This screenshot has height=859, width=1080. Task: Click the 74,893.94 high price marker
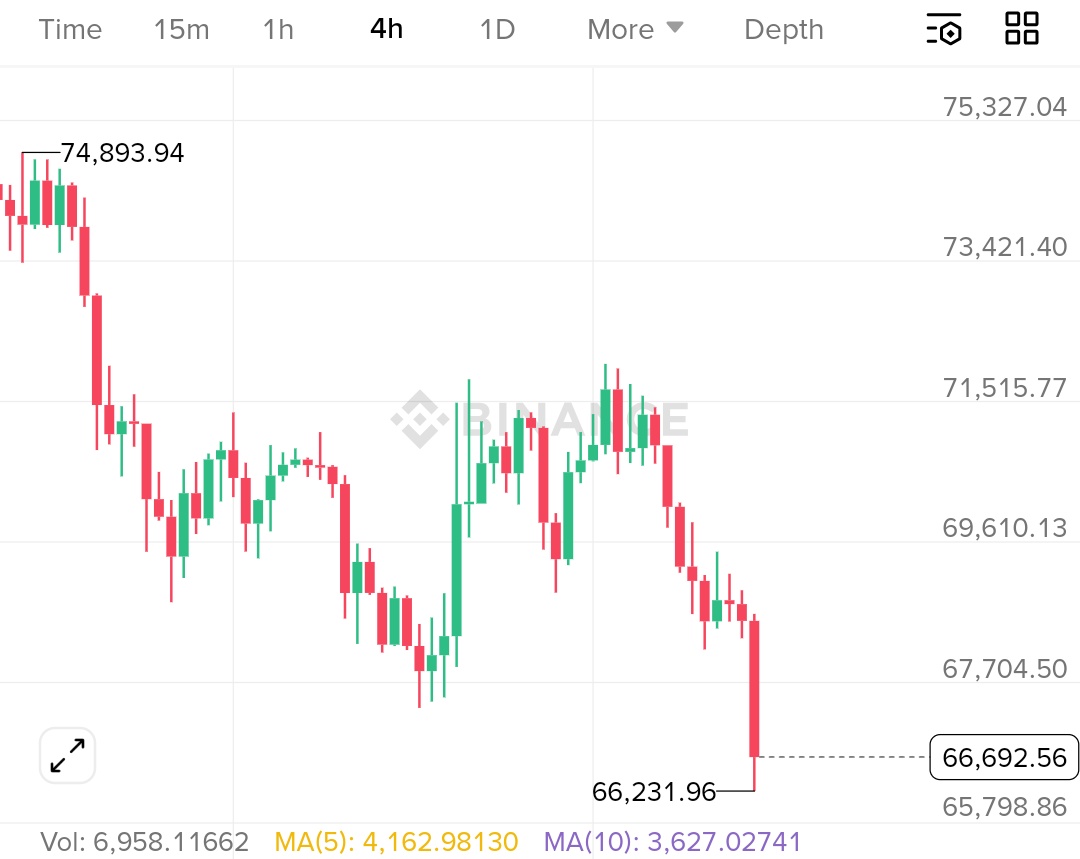coord(122,153)
